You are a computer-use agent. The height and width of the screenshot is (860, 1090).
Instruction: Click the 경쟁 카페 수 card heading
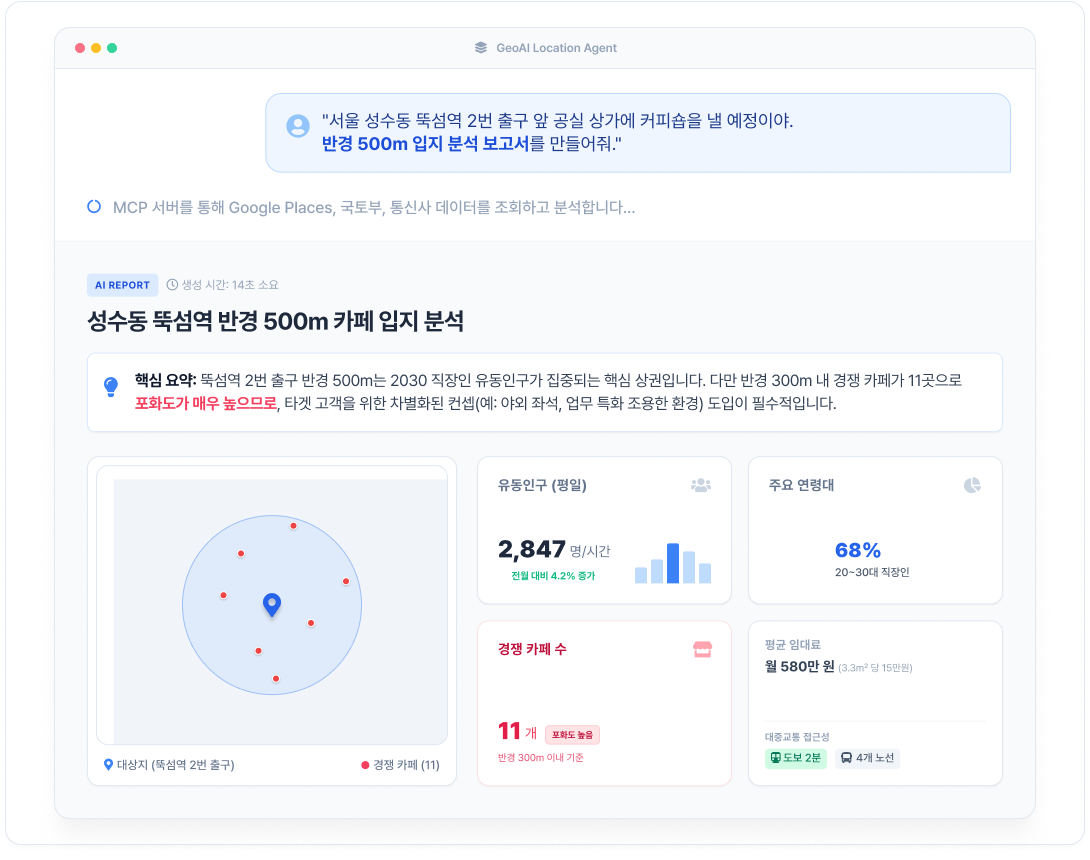point(532,649)
